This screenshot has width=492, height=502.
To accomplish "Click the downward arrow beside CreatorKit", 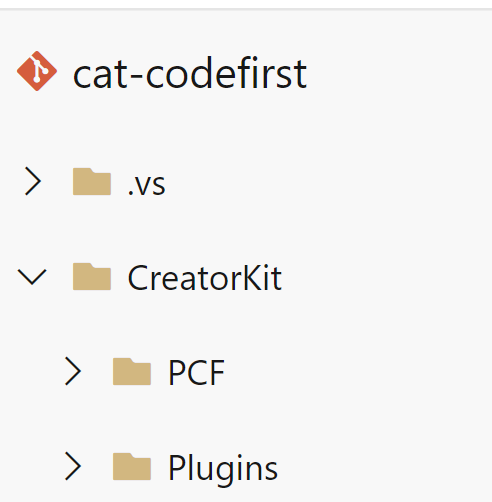I will (32, 277).
